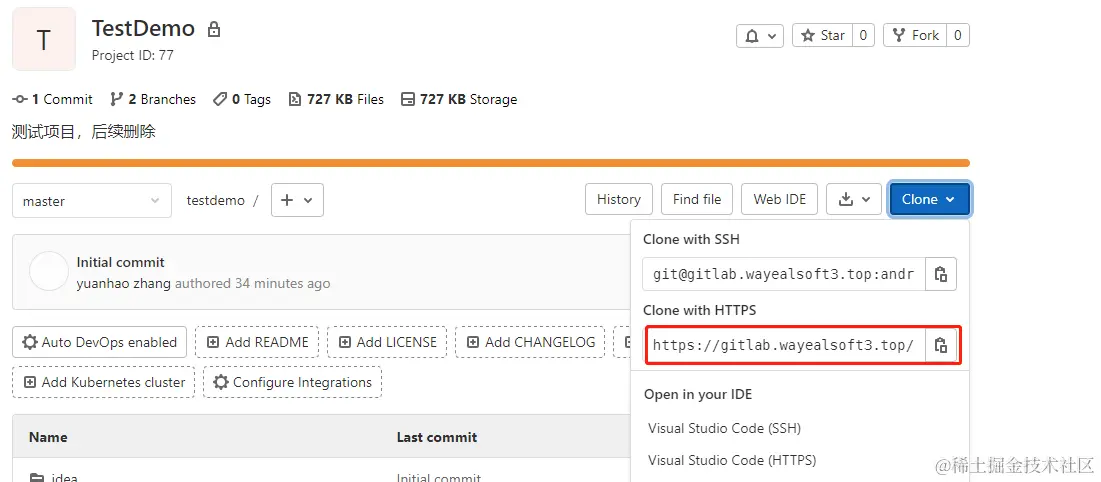Copy the SSH clone URL
Viewport: 1101px width, 482px height.
(940, 274)
